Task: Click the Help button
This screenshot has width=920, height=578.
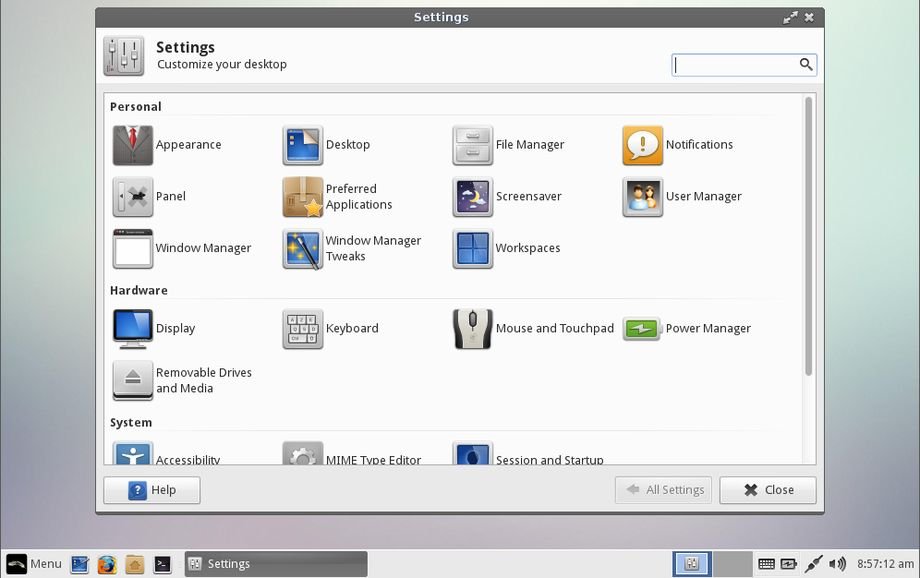Action: pos(152,490)
